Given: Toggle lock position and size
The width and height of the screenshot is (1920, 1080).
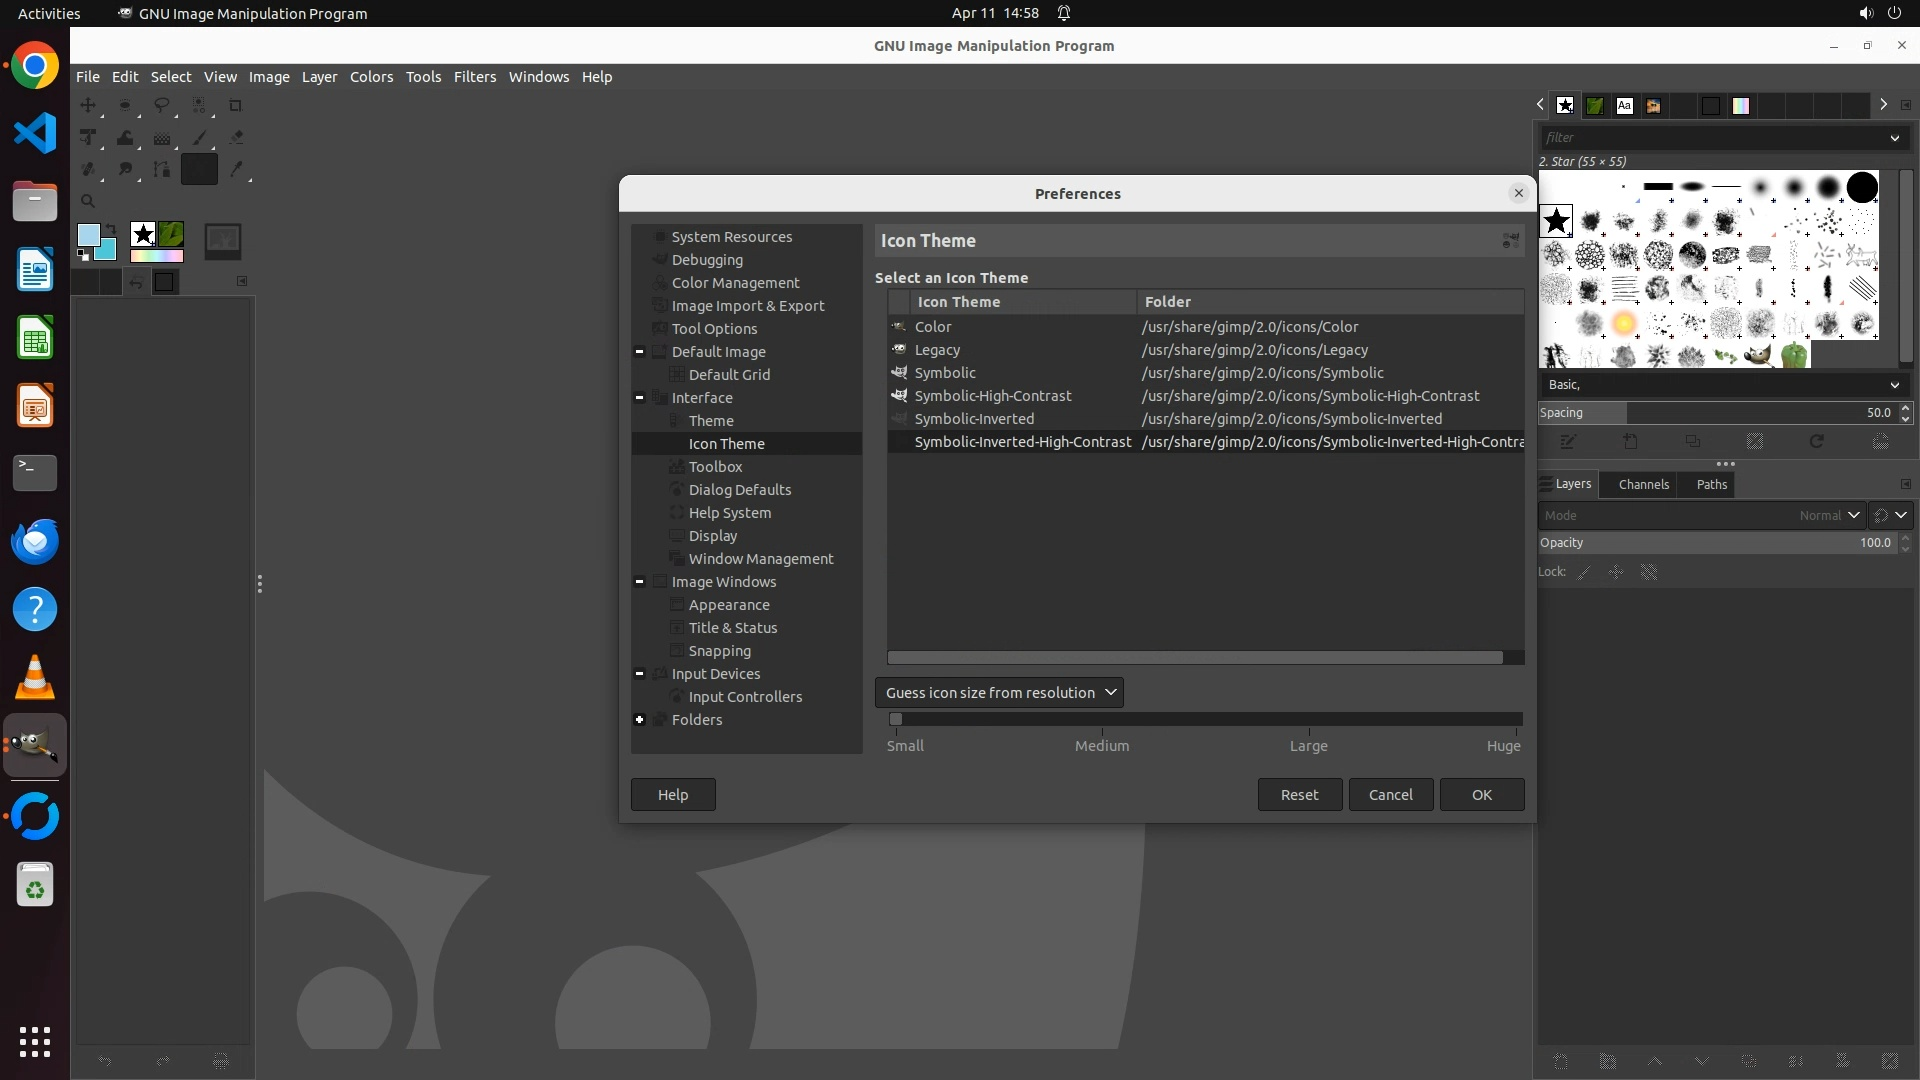Looking at the screenshot, I should click(1616, 572).
